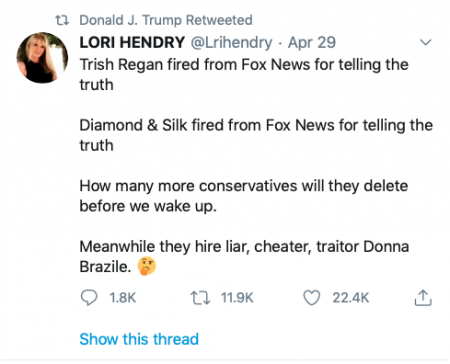
Task: Click the Meanwhile they hire liar paragraph
Action: (x=244, y=256)
